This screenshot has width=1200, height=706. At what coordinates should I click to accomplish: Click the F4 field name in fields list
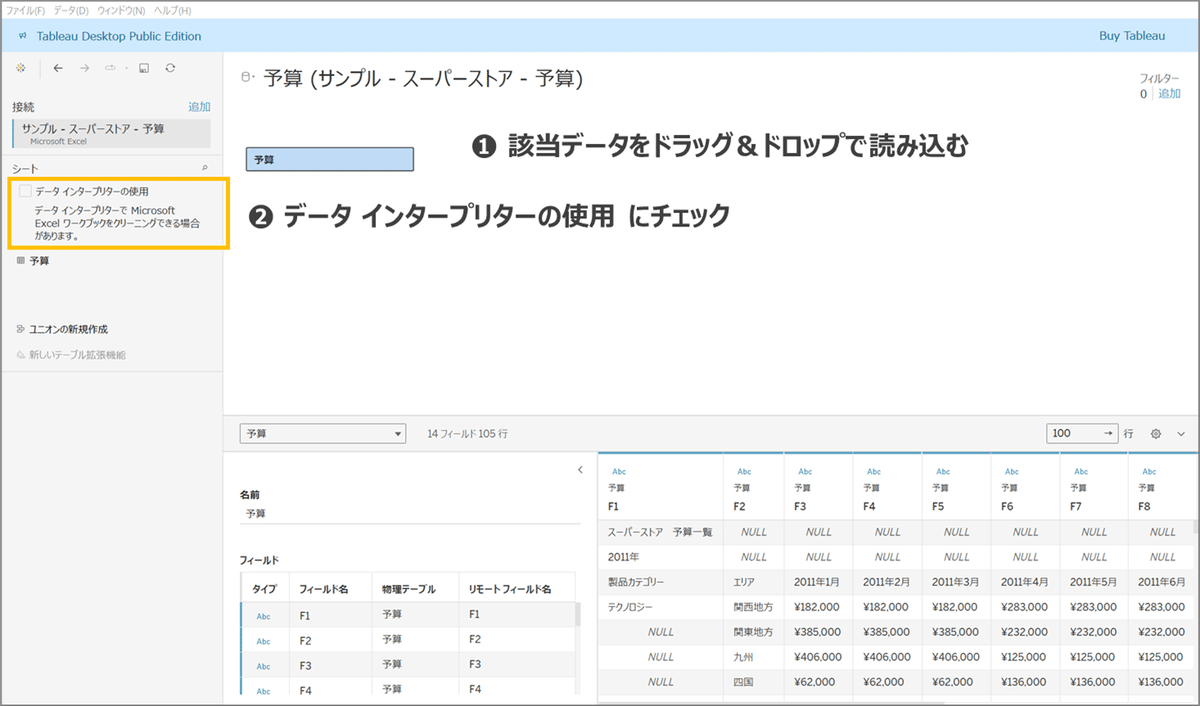[x=305, y=690]
